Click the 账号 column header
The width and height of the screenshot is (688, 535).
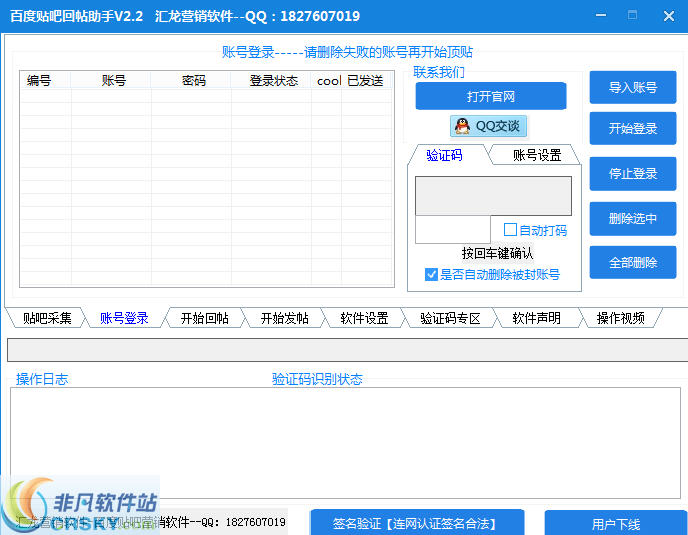click(x=111, y=80)
